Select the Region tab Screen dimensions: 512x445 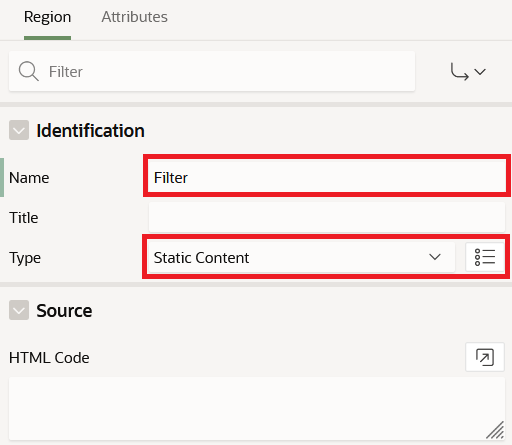pos(47,17)
